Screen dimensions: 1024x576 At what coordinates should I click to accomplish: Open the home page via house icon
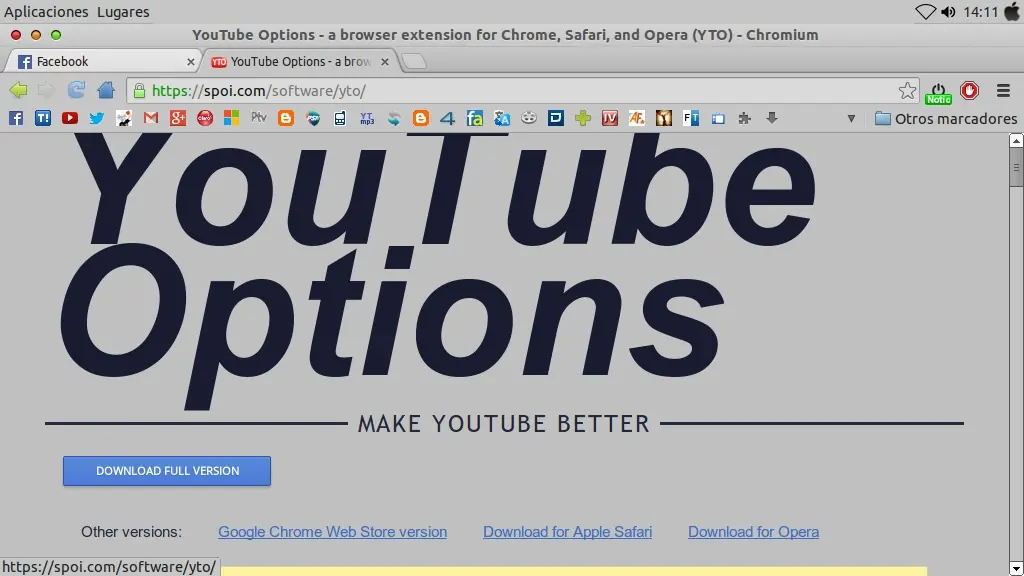click(106, 89)
